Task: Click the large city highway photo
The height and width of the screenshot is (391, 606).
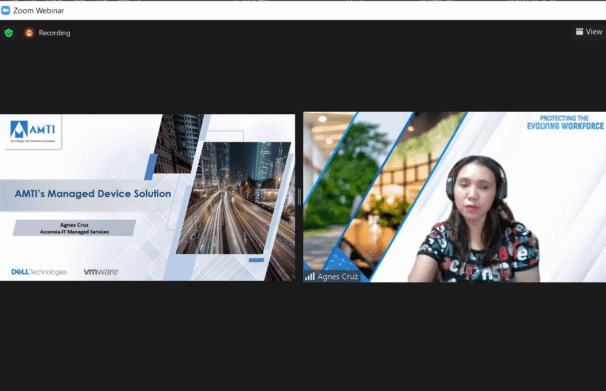Action: tap(233, 198)
